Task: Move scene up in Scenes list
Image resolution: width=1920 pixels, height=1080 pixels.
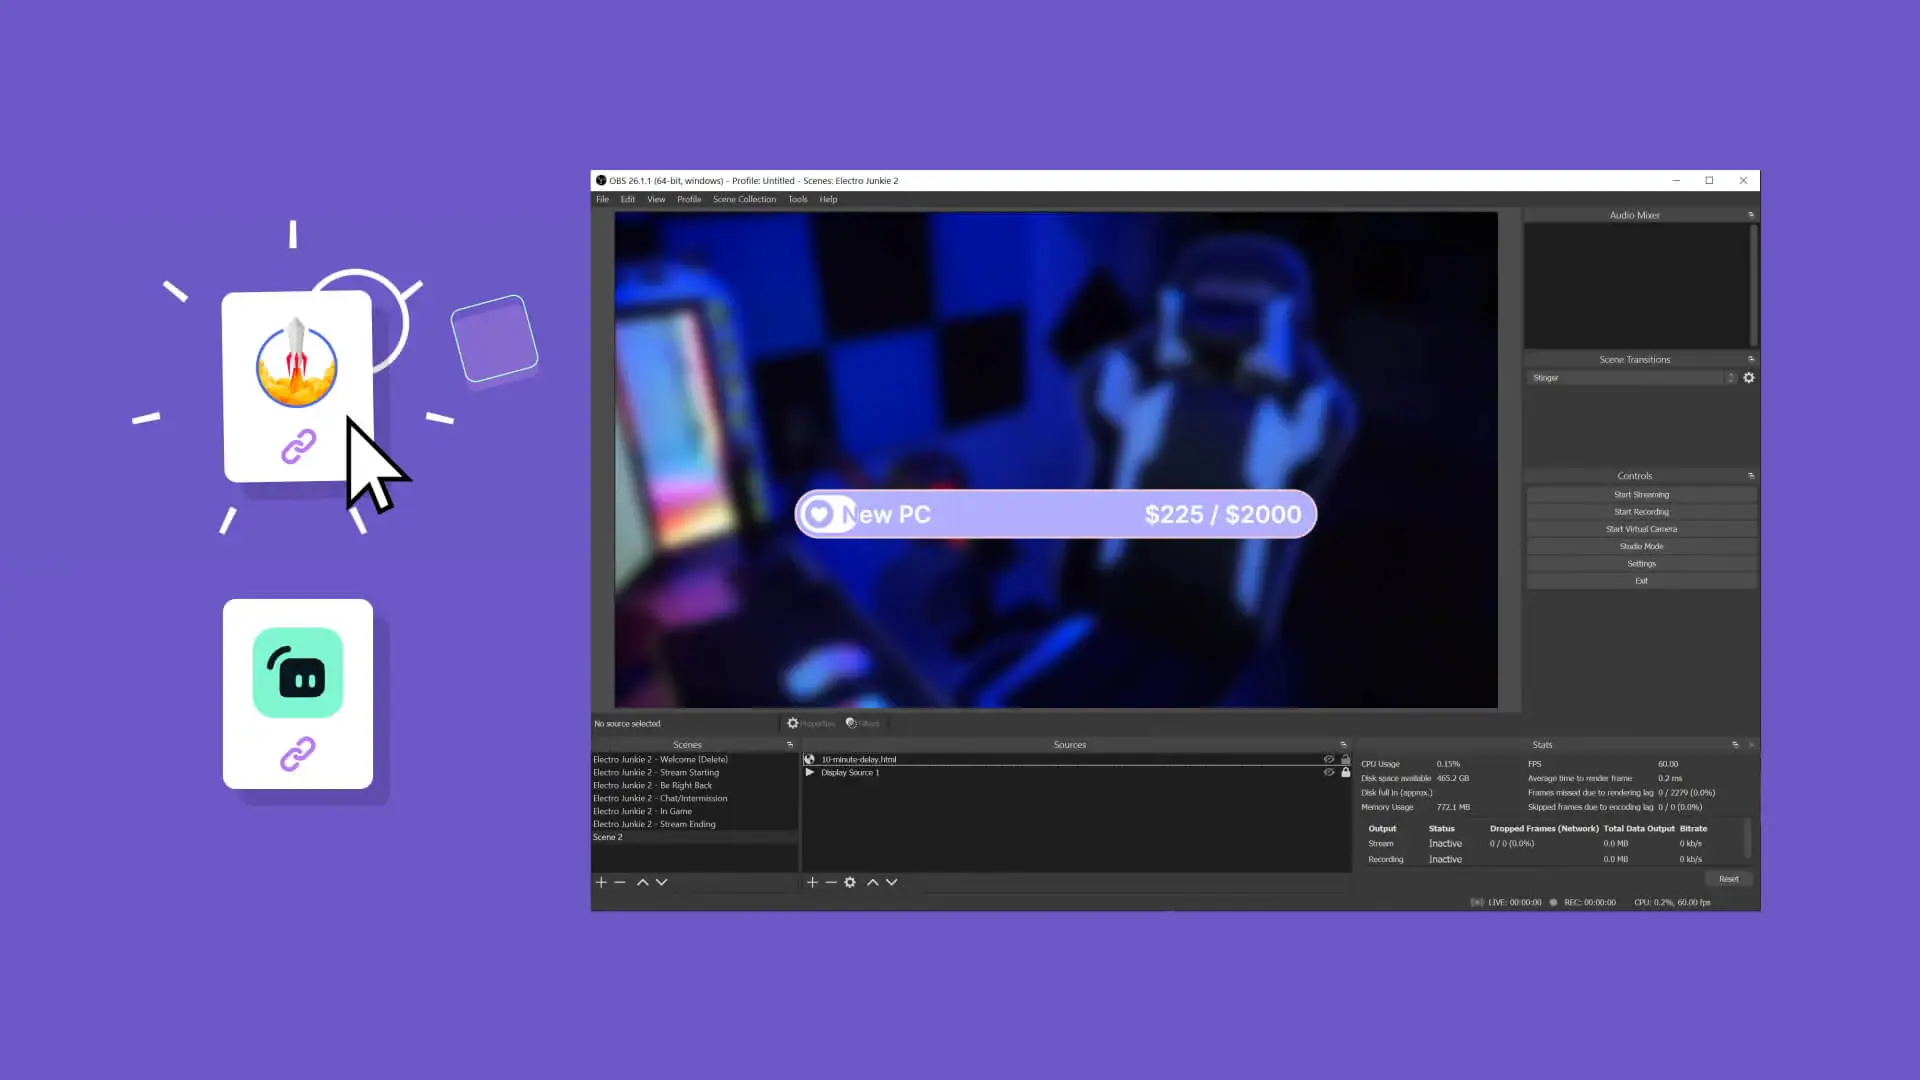Action: point(643,882)
